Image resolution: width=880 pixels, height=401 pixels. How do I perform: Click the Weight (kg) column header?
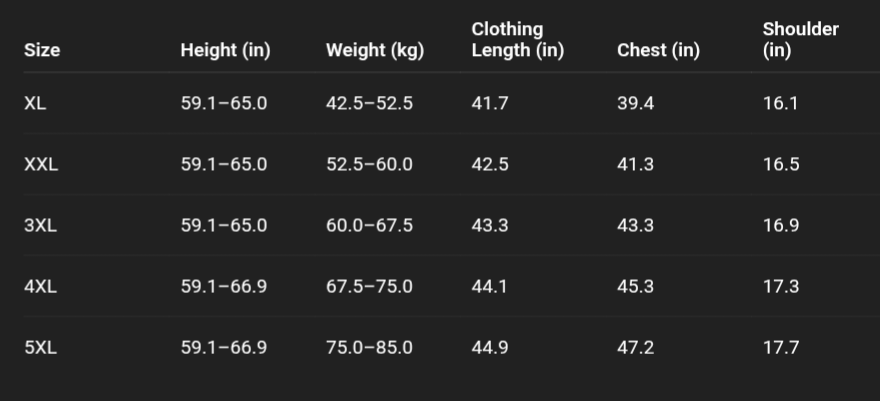[x=375, y=51]
